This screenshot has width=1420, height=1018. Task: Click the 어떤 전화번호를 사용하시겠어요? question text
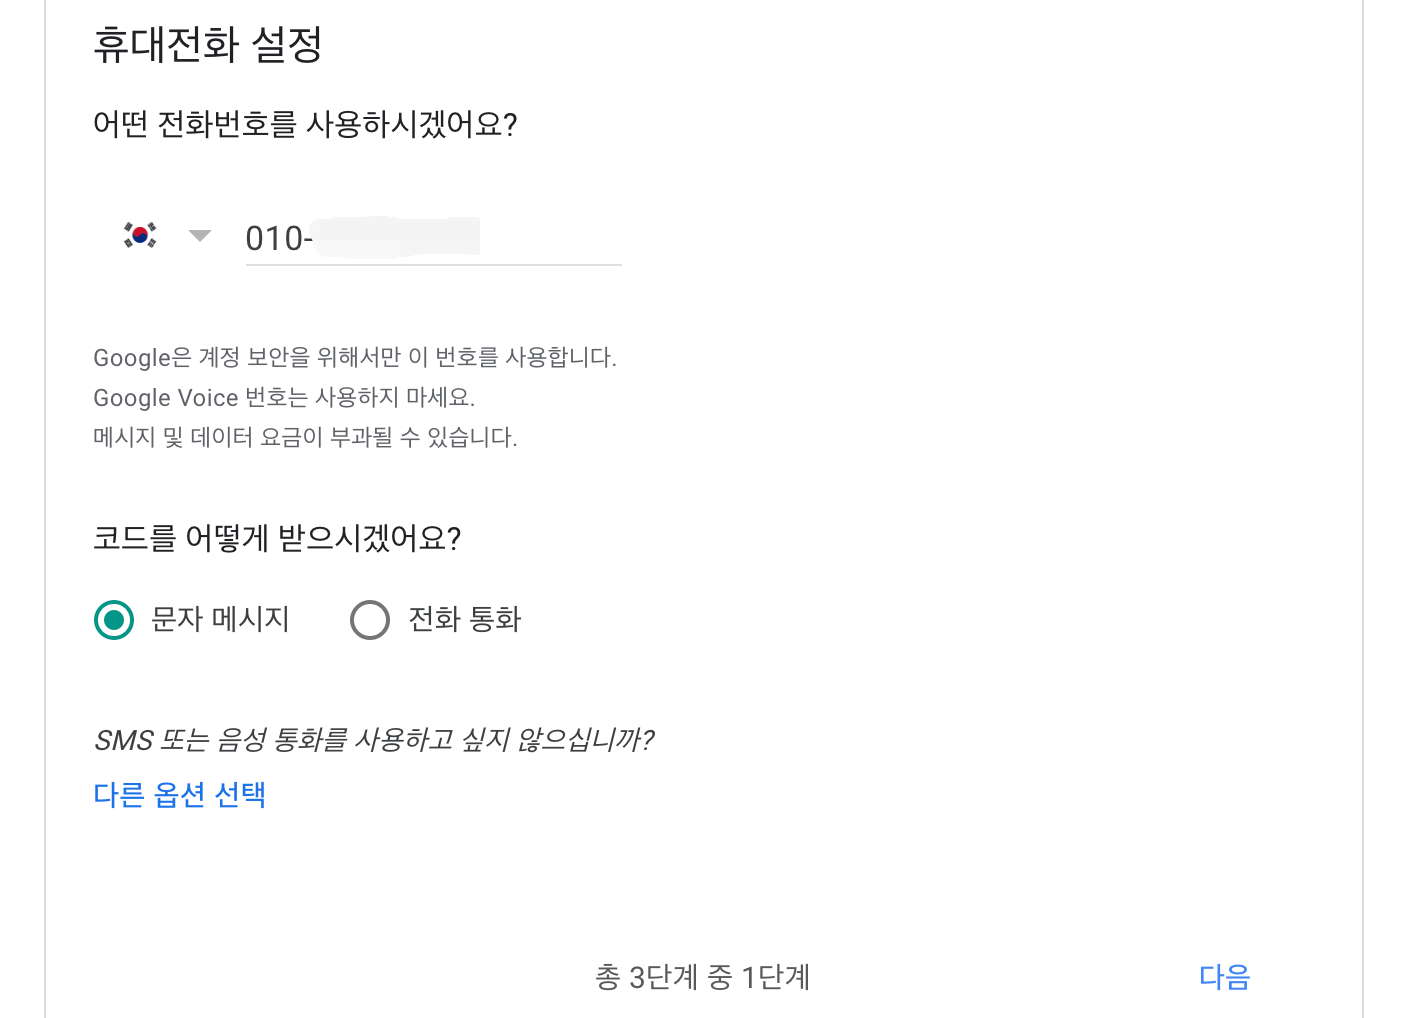click(x=305, y=124)
